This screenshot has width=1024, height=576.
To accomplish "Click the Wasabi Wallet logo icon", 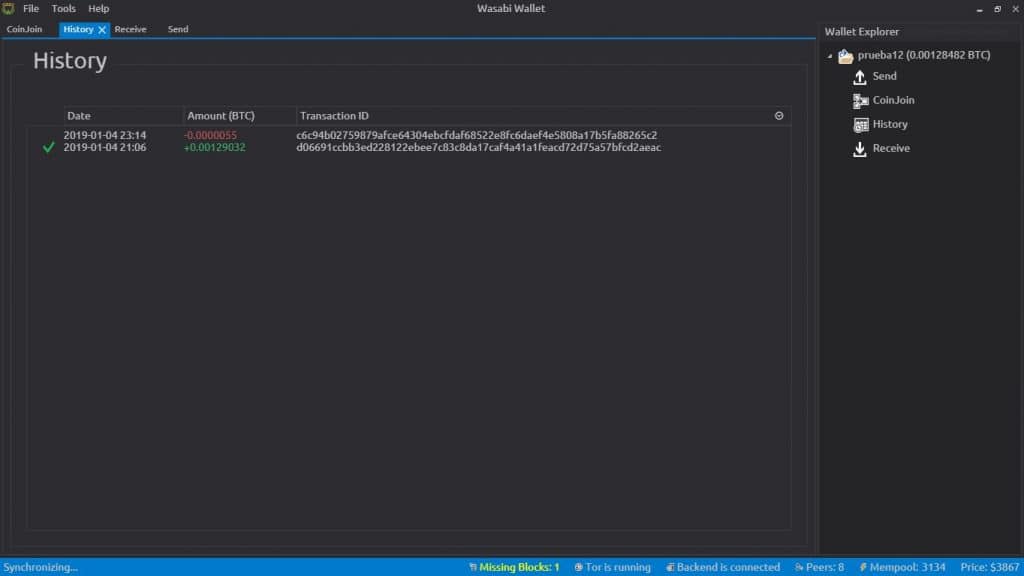I will click(8, 9).
